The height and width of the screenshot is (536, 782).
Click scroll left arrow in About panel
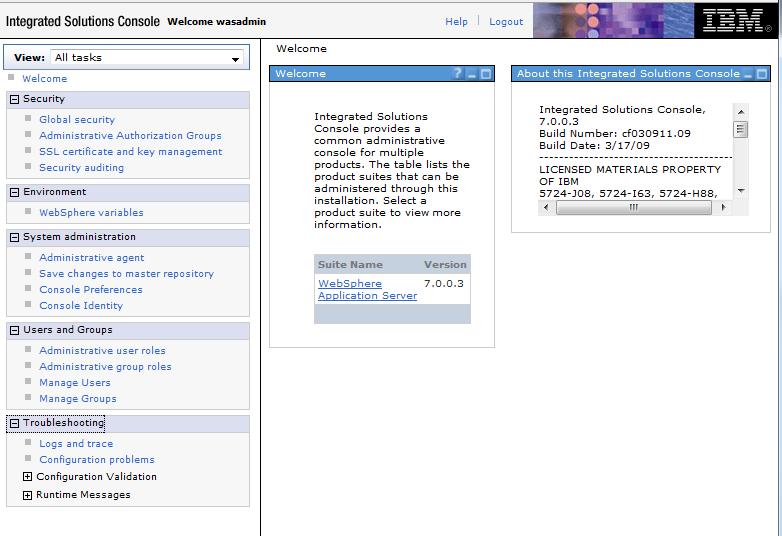coord(546,207)
